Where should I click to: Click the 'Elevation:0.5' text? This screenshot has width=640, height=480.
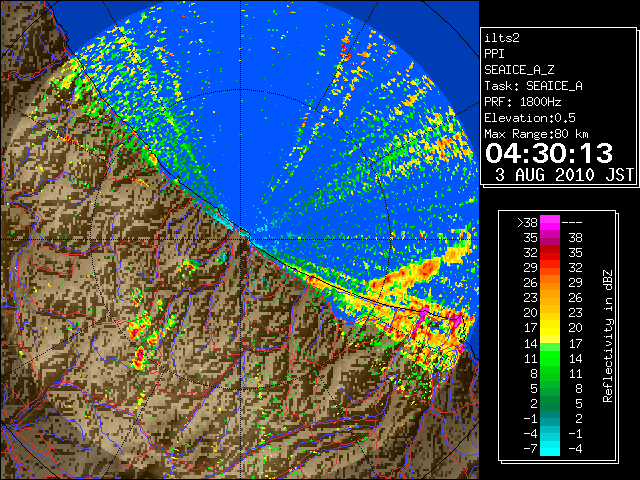pyautogui.click(x=530, y=118)
